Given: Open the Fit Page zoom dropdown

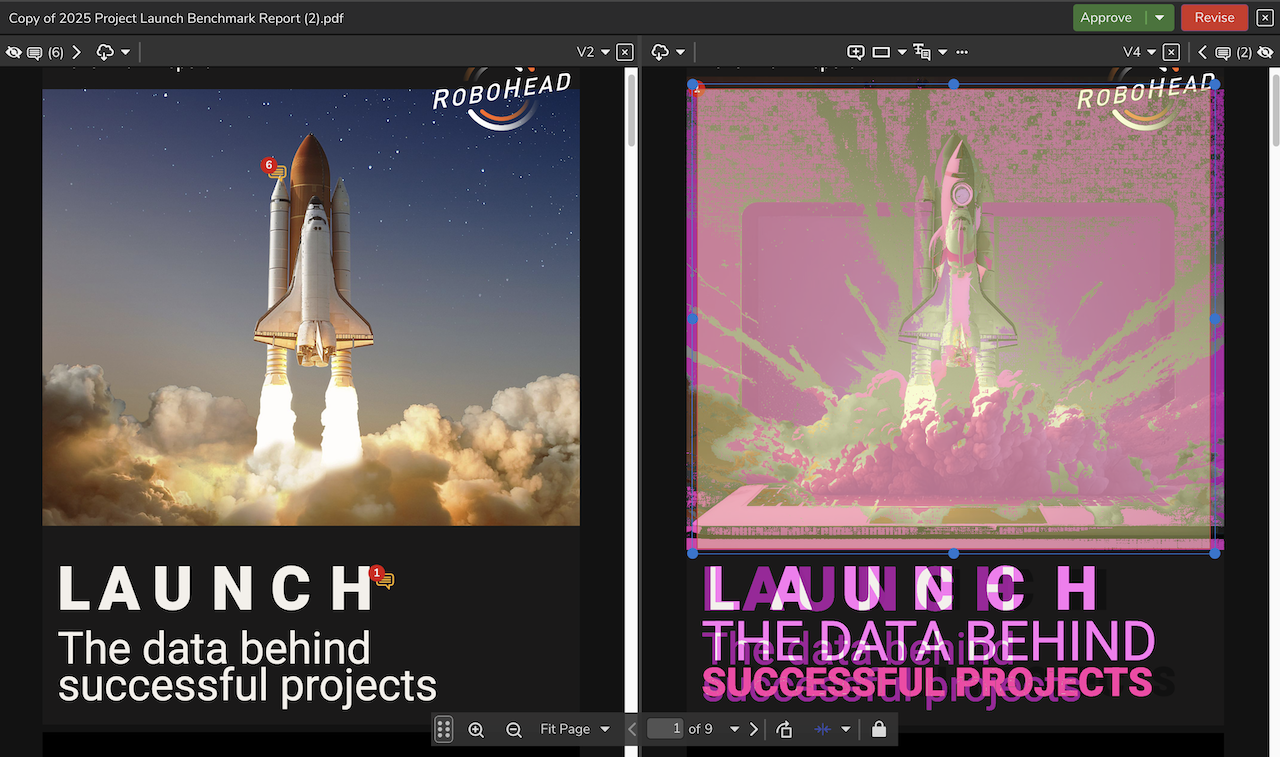Looking at the screenshot, I should point(574,730).
